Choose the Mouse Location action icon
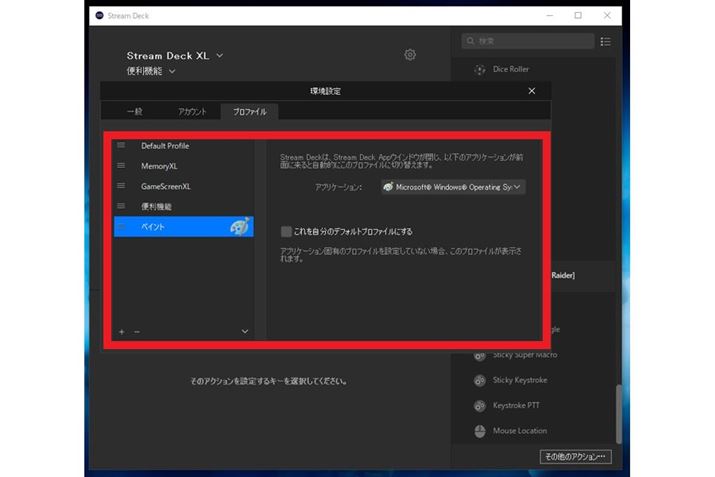 (479, 431)
